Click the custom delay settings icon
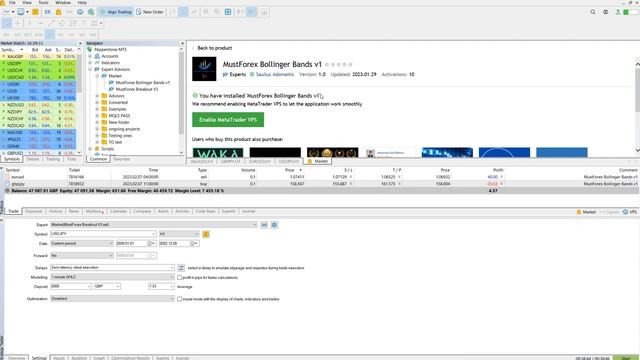This screenshot has height=360, width=640. [181, 268]
